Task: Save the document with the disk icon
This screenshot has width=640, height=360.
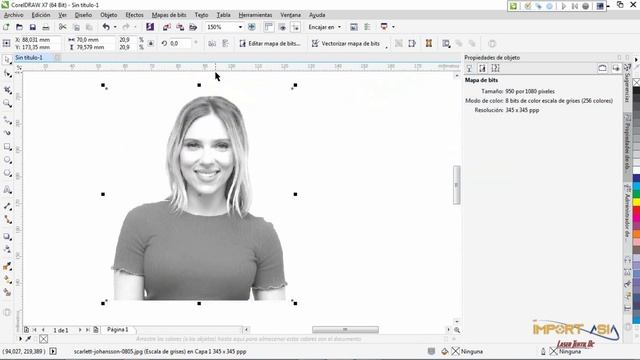Action: (x=33, y=27)
